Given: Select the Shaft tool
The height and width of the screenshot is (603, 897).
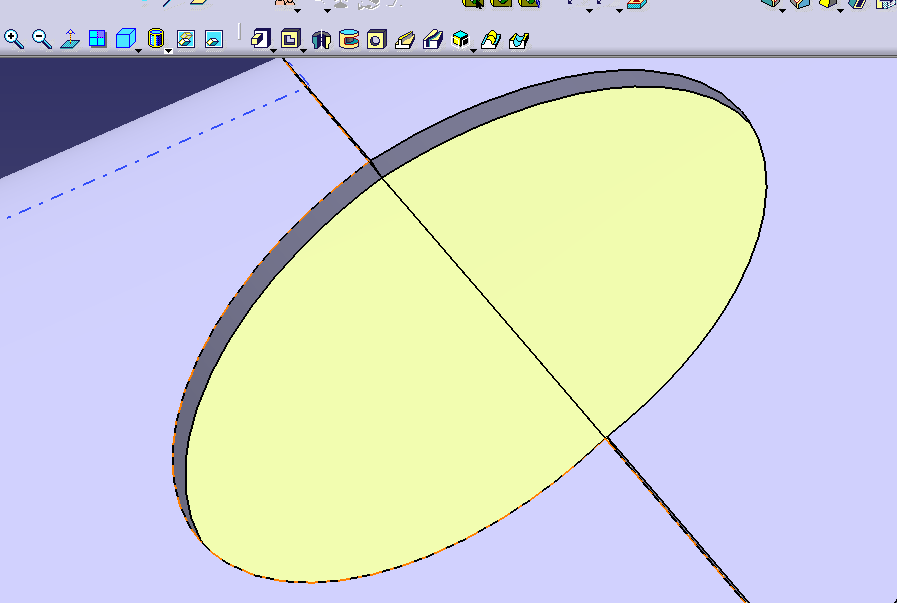Looking at the screenshot, I should pyautogui.click(x=322, y=39).
